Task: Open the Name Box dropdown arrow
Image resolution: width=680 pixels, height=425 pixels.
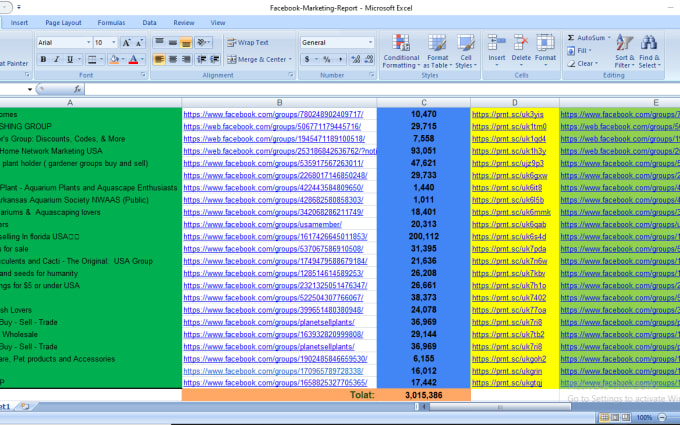Action: 29,89
